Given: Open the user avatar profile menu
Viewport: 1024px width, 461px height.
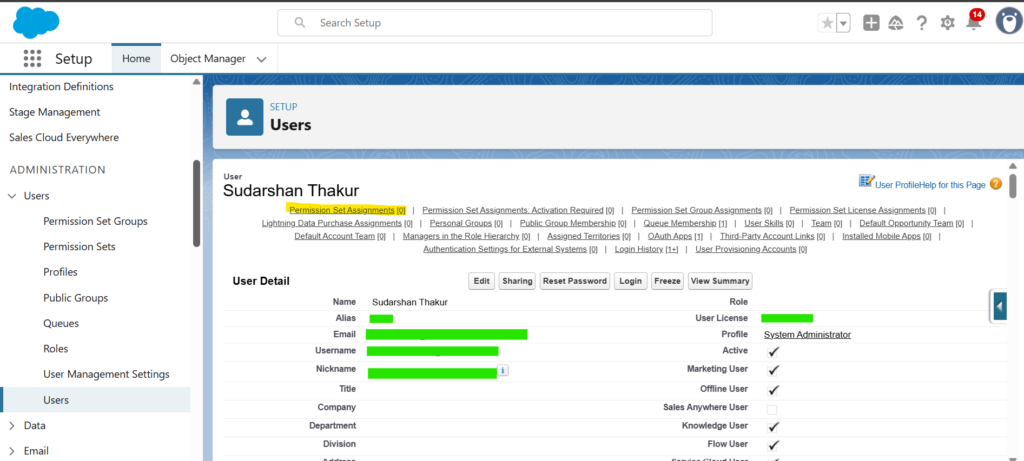Looking at the screenshot, I should point(1008,22).
